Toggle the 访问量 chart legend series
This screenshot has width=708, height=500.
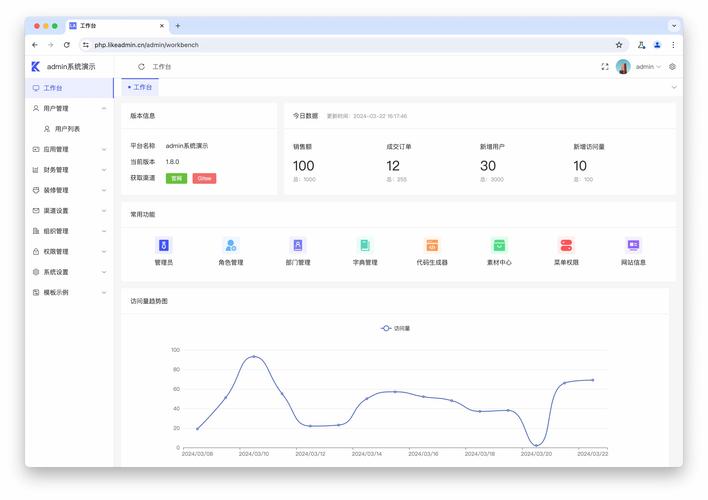tap(395, 328)
